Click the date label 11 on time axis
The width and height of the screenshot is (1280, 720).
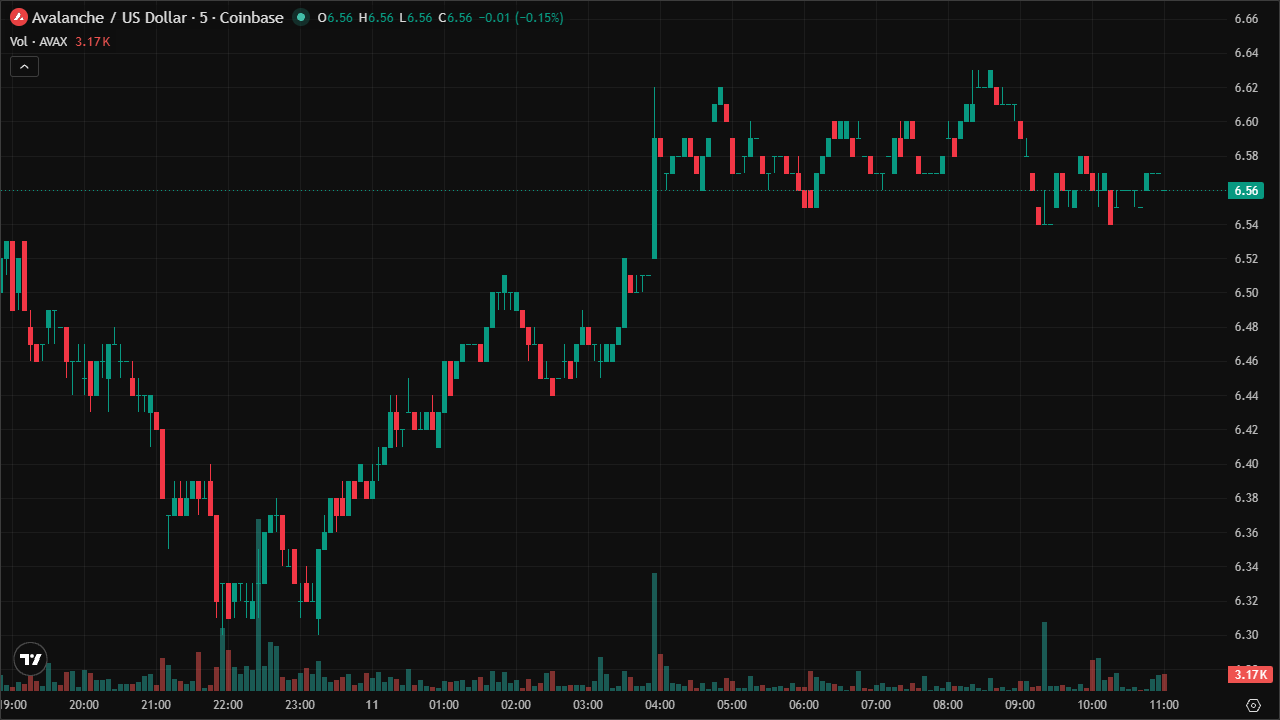point(371,705)
